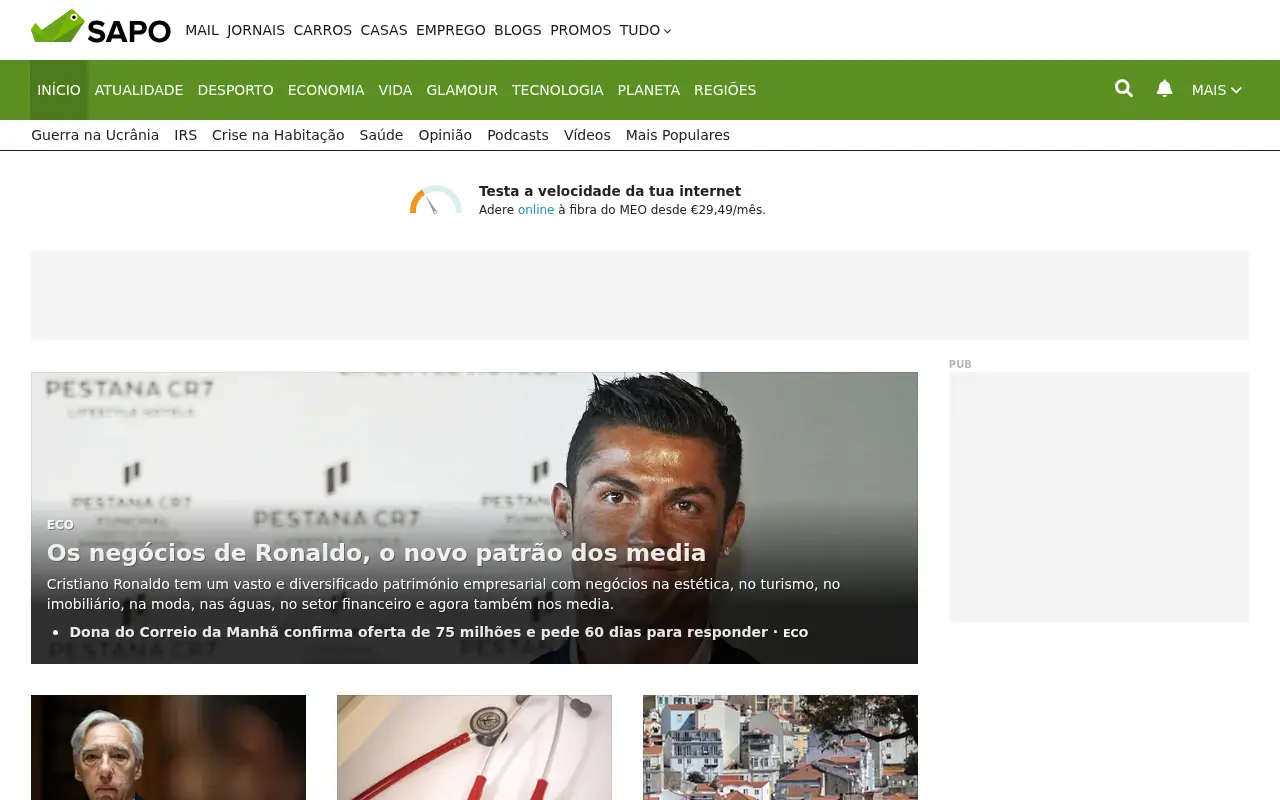Open PROMOS link
This screenshot has height=800, width=1280.
[x=581, y=30]
